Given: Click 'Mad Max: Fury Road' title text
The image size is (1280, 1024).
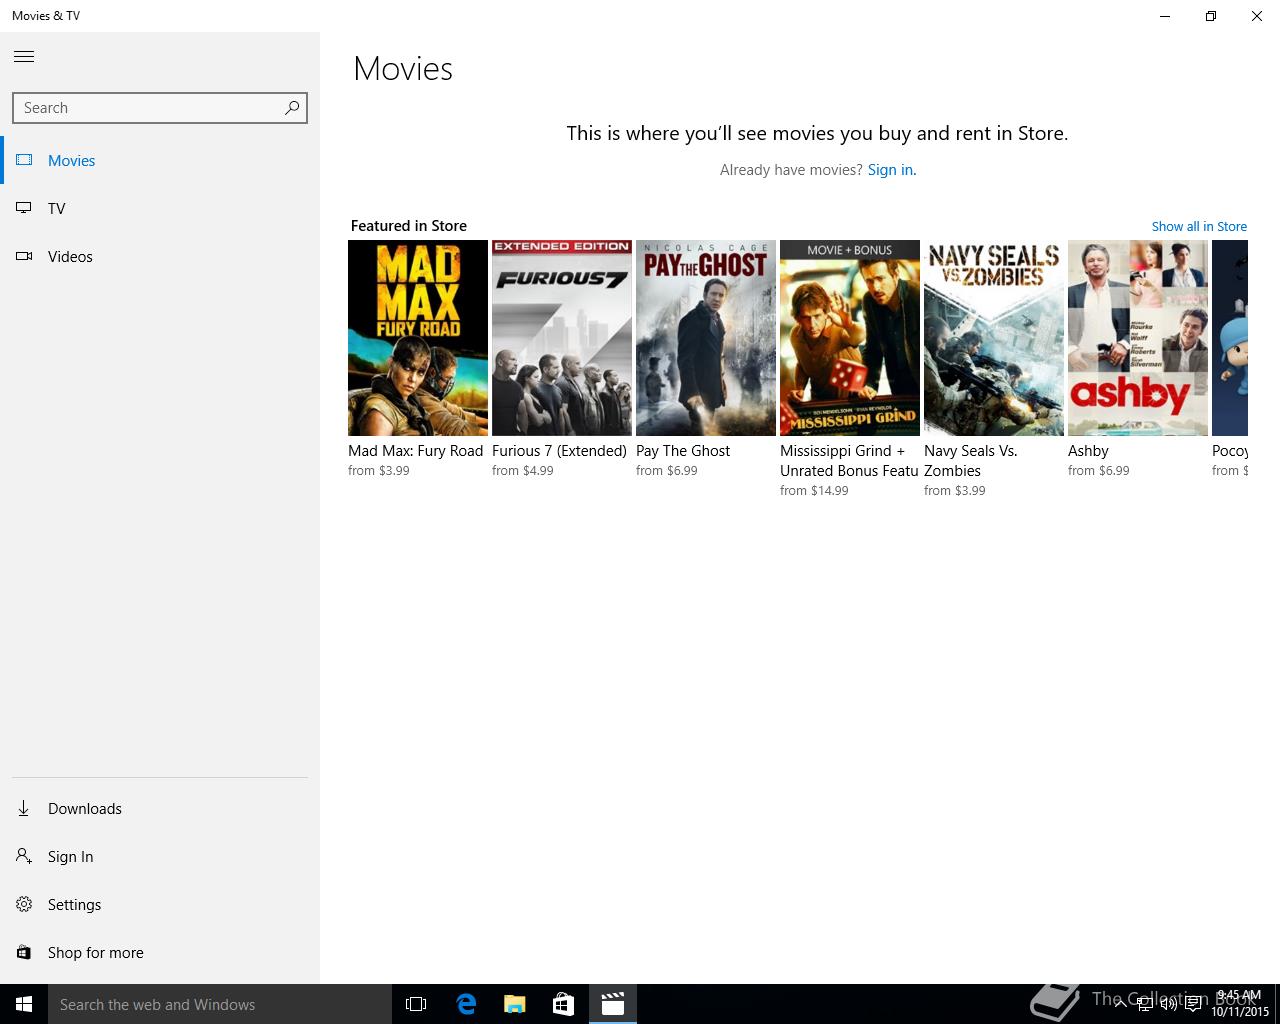Looking at the screenshot, I should (x=416, y=451).
